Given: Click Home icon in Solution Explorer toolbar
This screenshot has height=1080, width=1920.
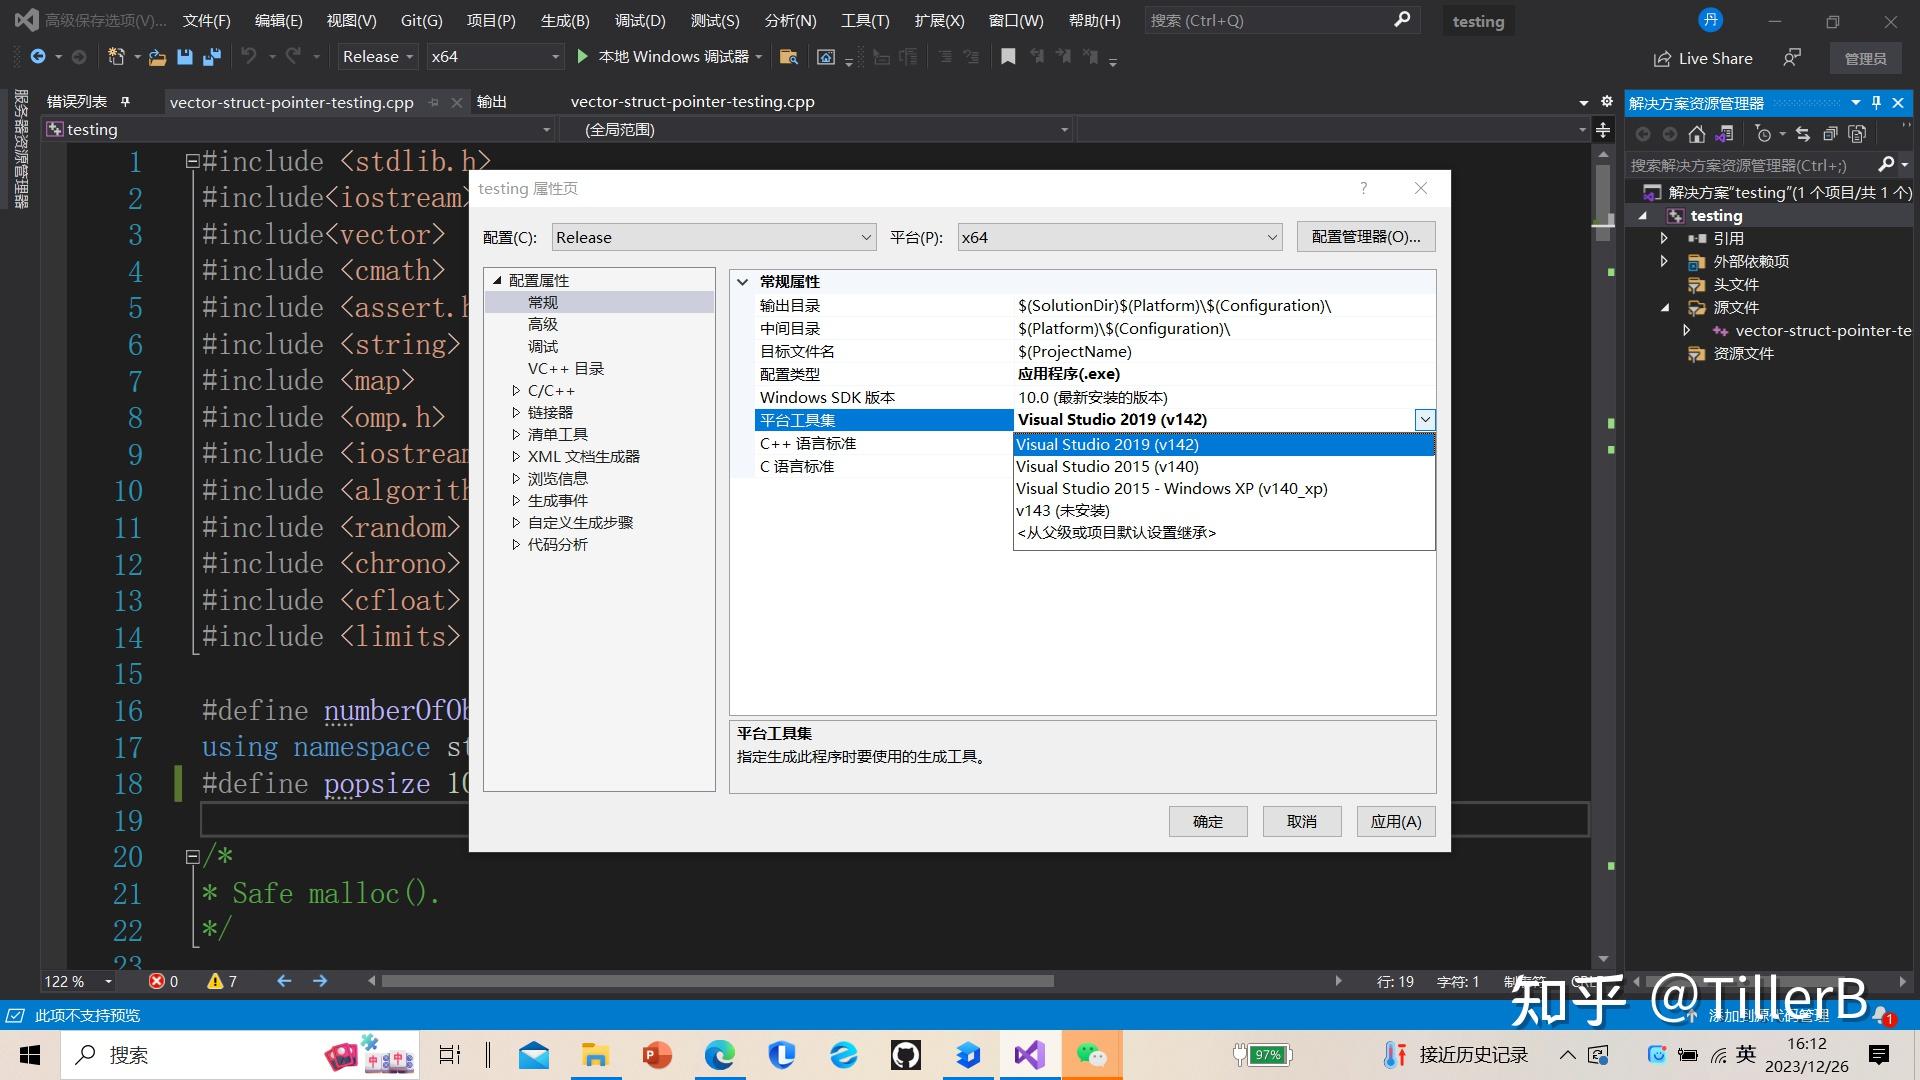Looking at the screenshot, I should [1697, 134].
